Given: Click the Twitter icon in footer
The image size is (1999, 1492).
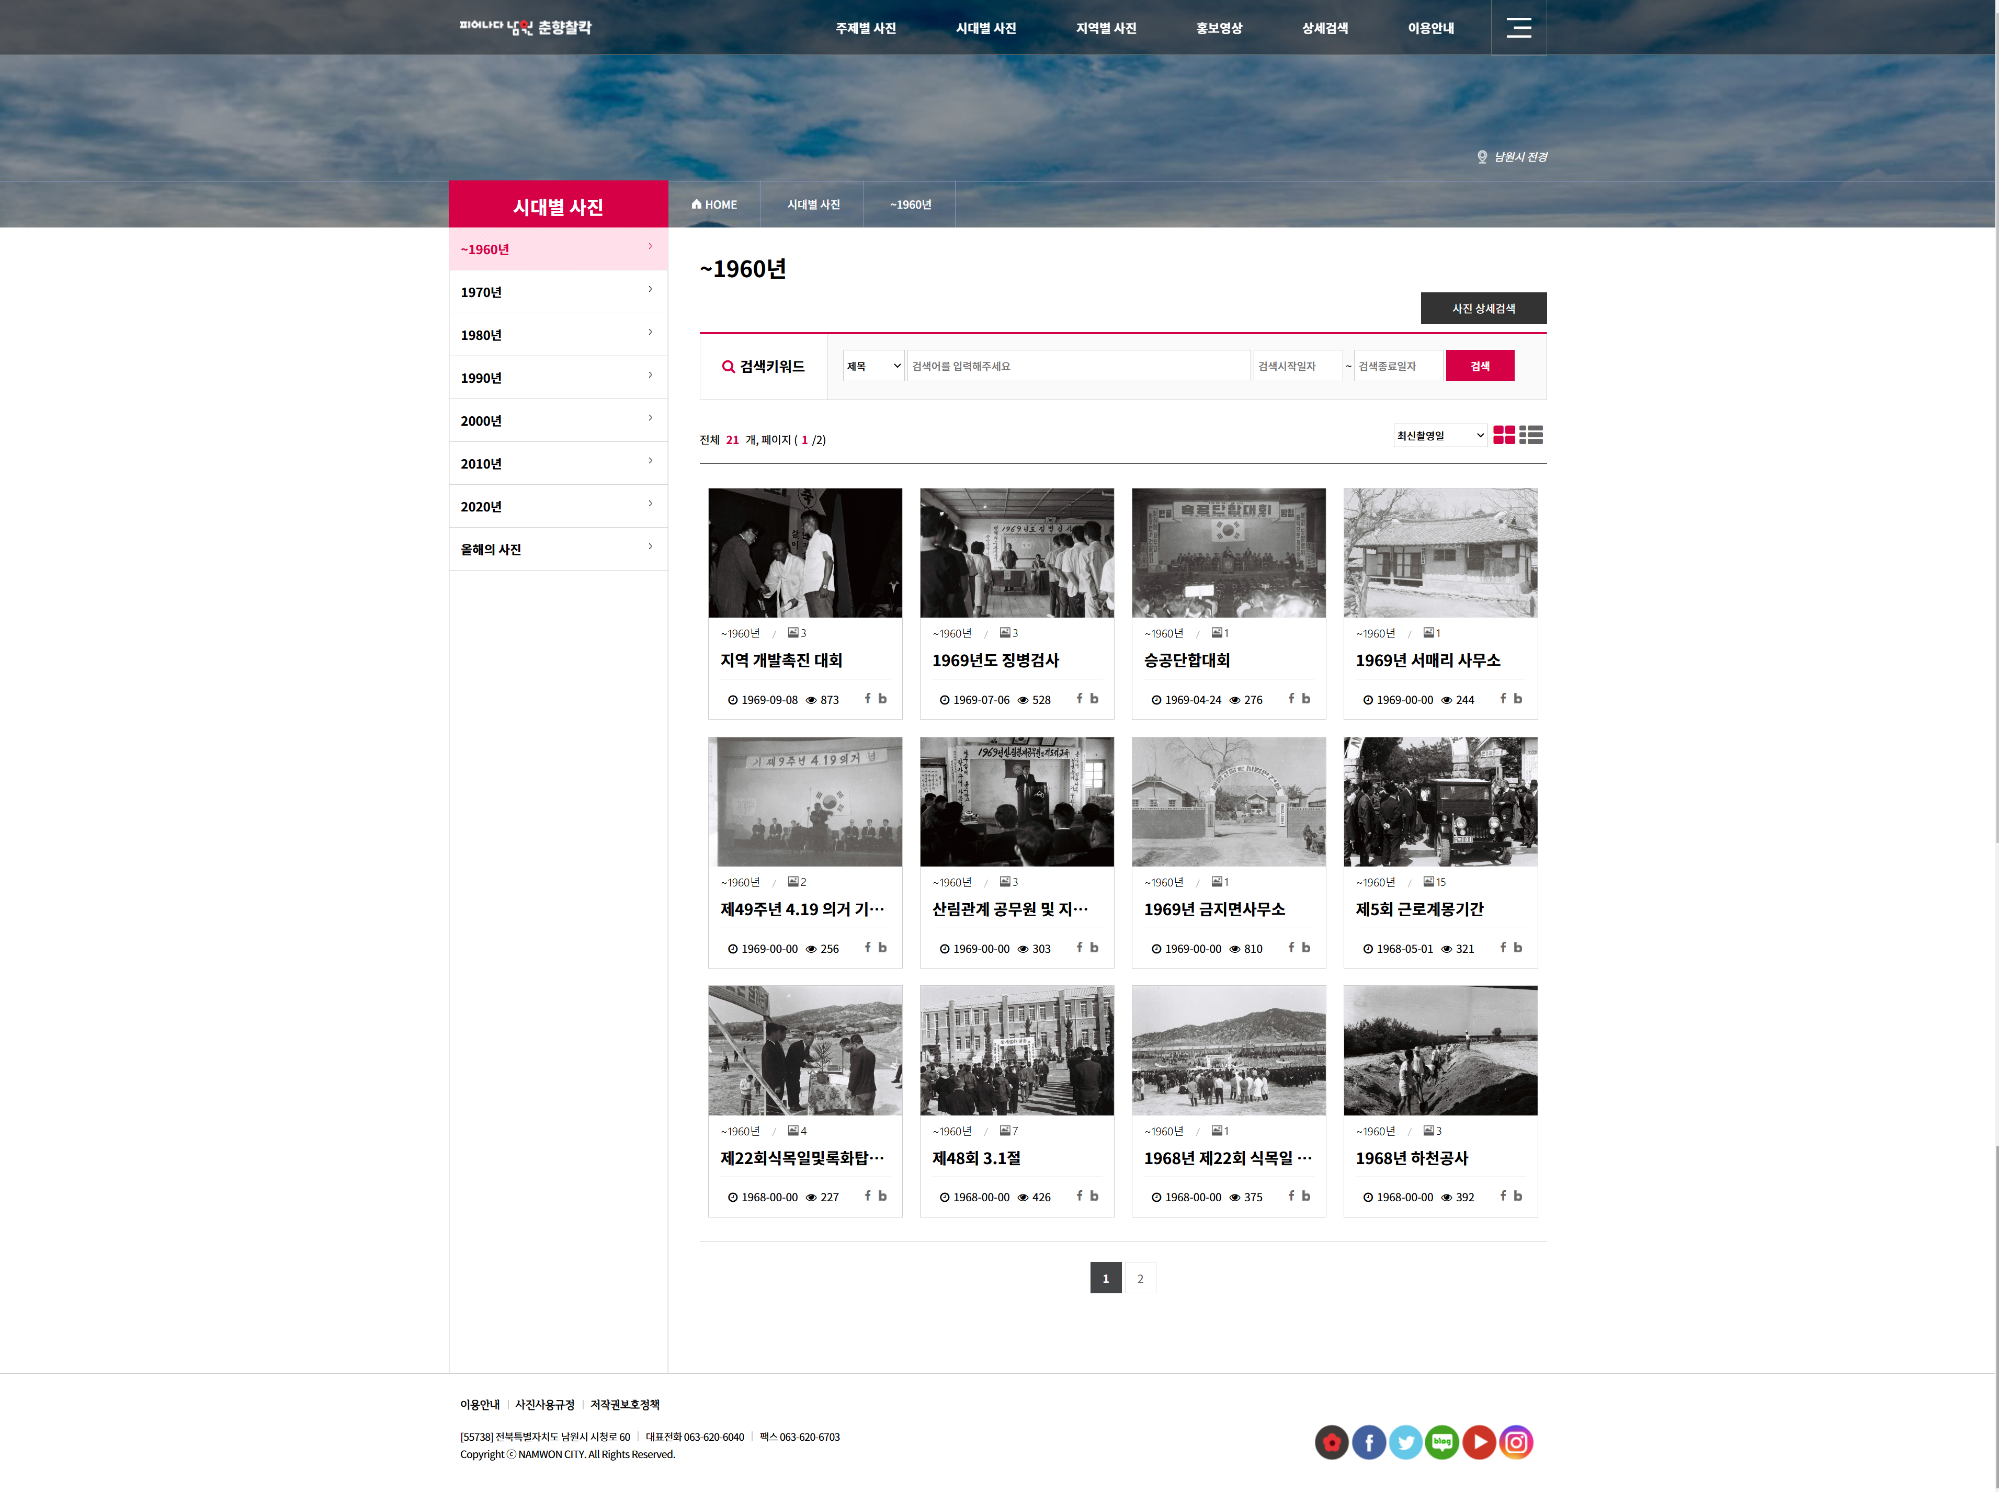Looking at the screenshot, I should (x=1405, y=1442).
